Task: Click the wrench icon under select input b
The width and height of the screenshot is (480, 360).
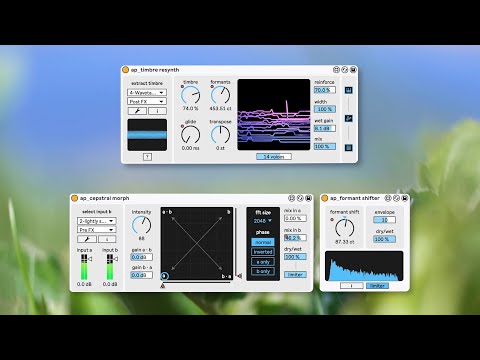Action: (x=87, y=239)
